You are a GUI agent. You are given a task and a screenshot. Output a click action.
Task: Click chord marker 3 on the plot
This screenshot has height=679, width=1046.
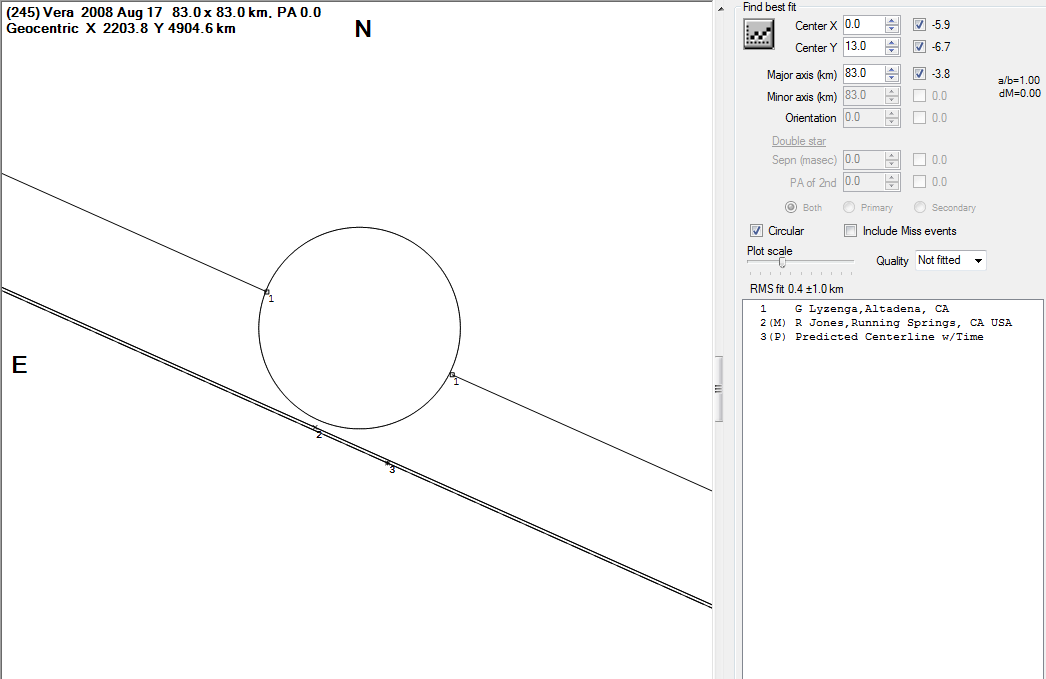coord(388,463)
